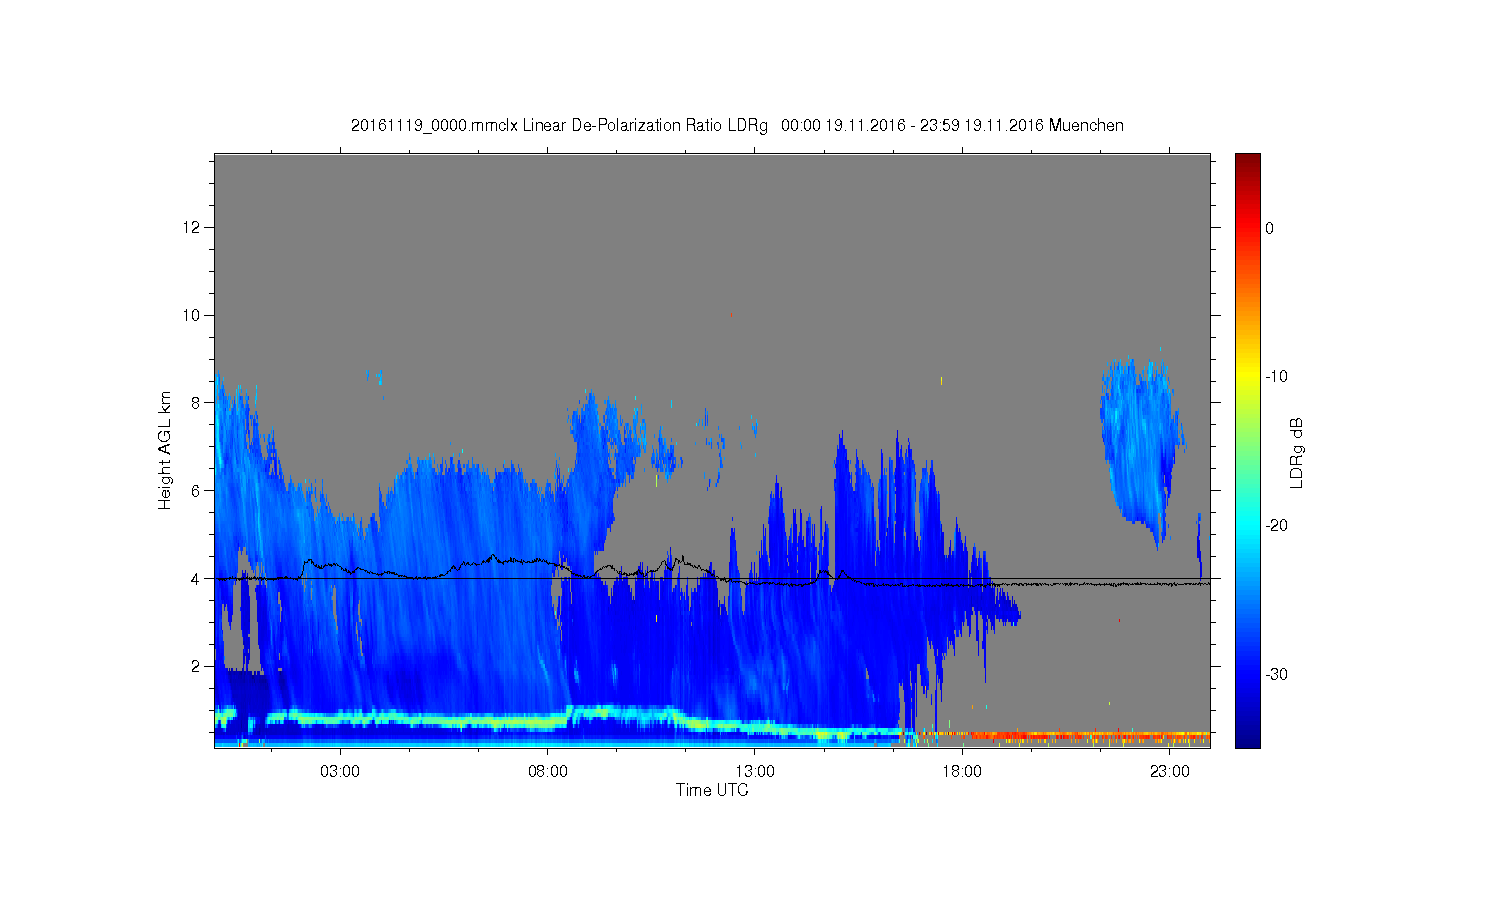1500x900 pixels.
Task: Click the colorbar value -10
Action: (x=1276, y=377)
